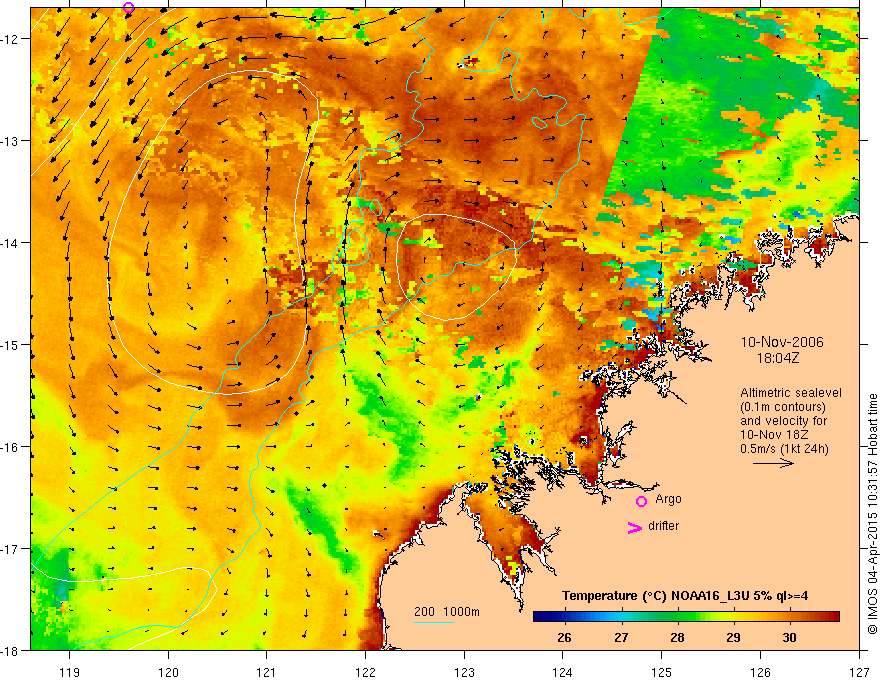Click the 29 value on temperature scale
This screenshot has height=680, width=880.
[x=733, y=638]
